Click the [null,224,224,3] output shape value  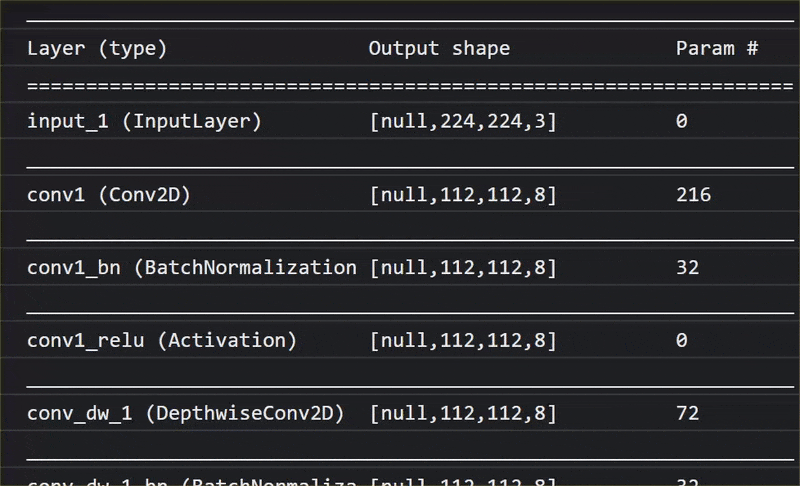tap(463, 121)
